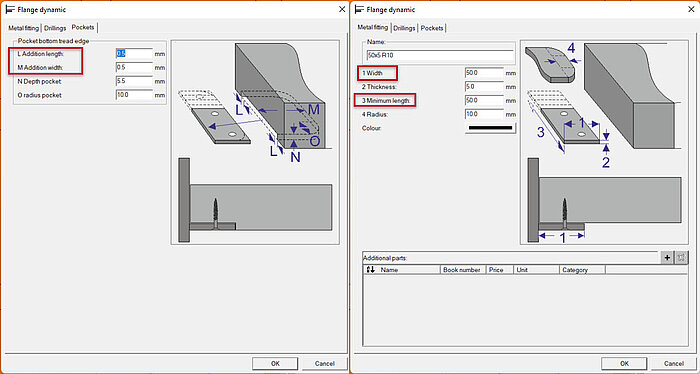Viewport: 700px width, 374px height.
Task: Click the 'Pocket bottom tread edge' group title
Action: (x=53, y=41)
